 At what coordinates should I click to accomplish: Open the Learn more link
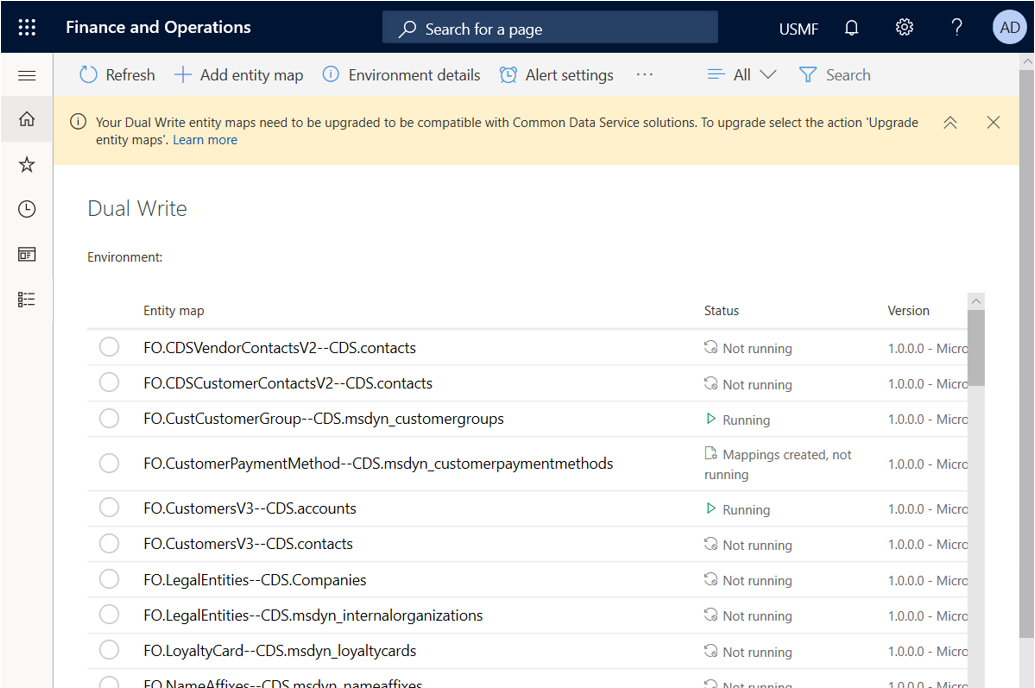click(x=205, y=140)
